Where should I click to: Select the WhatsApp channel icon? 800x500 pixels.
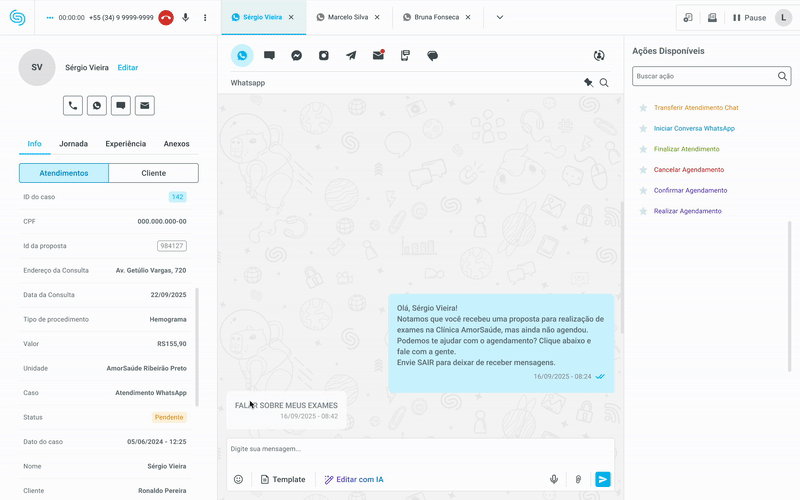pos(242,56)
